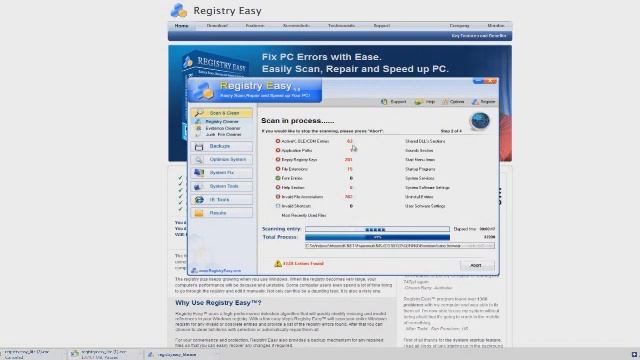Viewport: 640px width, 360px height.
Task: Click the Results folder icon
Action: 199,213
